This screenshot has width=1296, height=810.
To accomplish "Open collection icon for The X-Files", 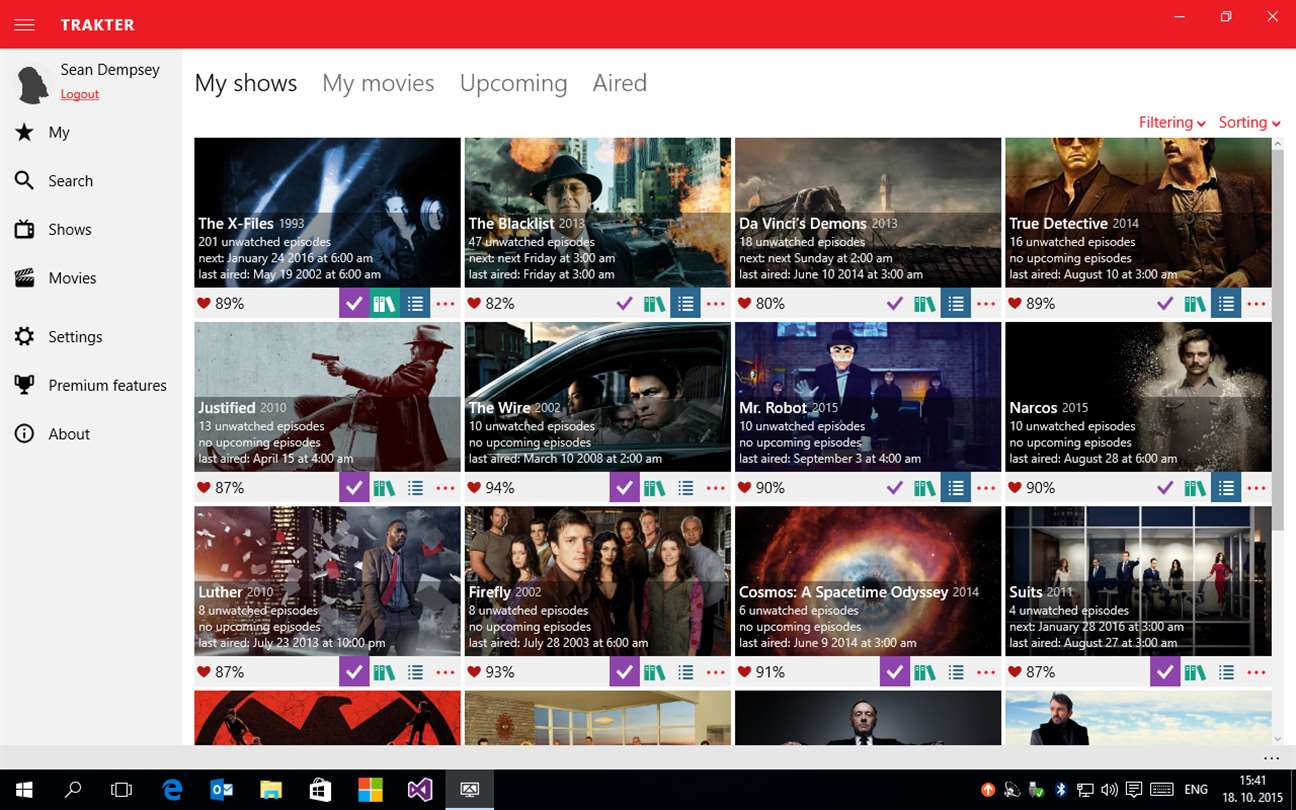I will (385, 303).
